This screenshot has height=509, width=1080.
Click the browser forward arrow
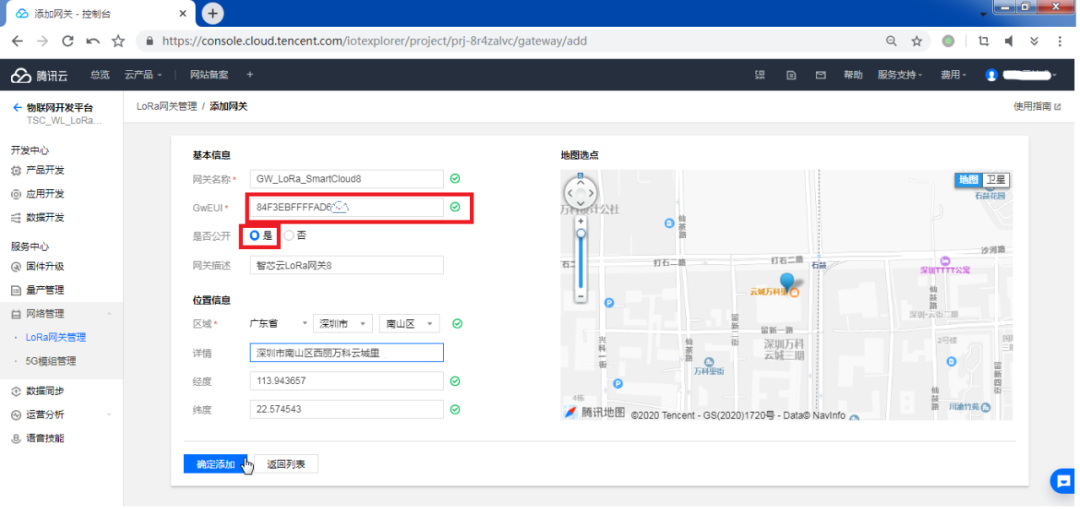[x=43, y=41]
